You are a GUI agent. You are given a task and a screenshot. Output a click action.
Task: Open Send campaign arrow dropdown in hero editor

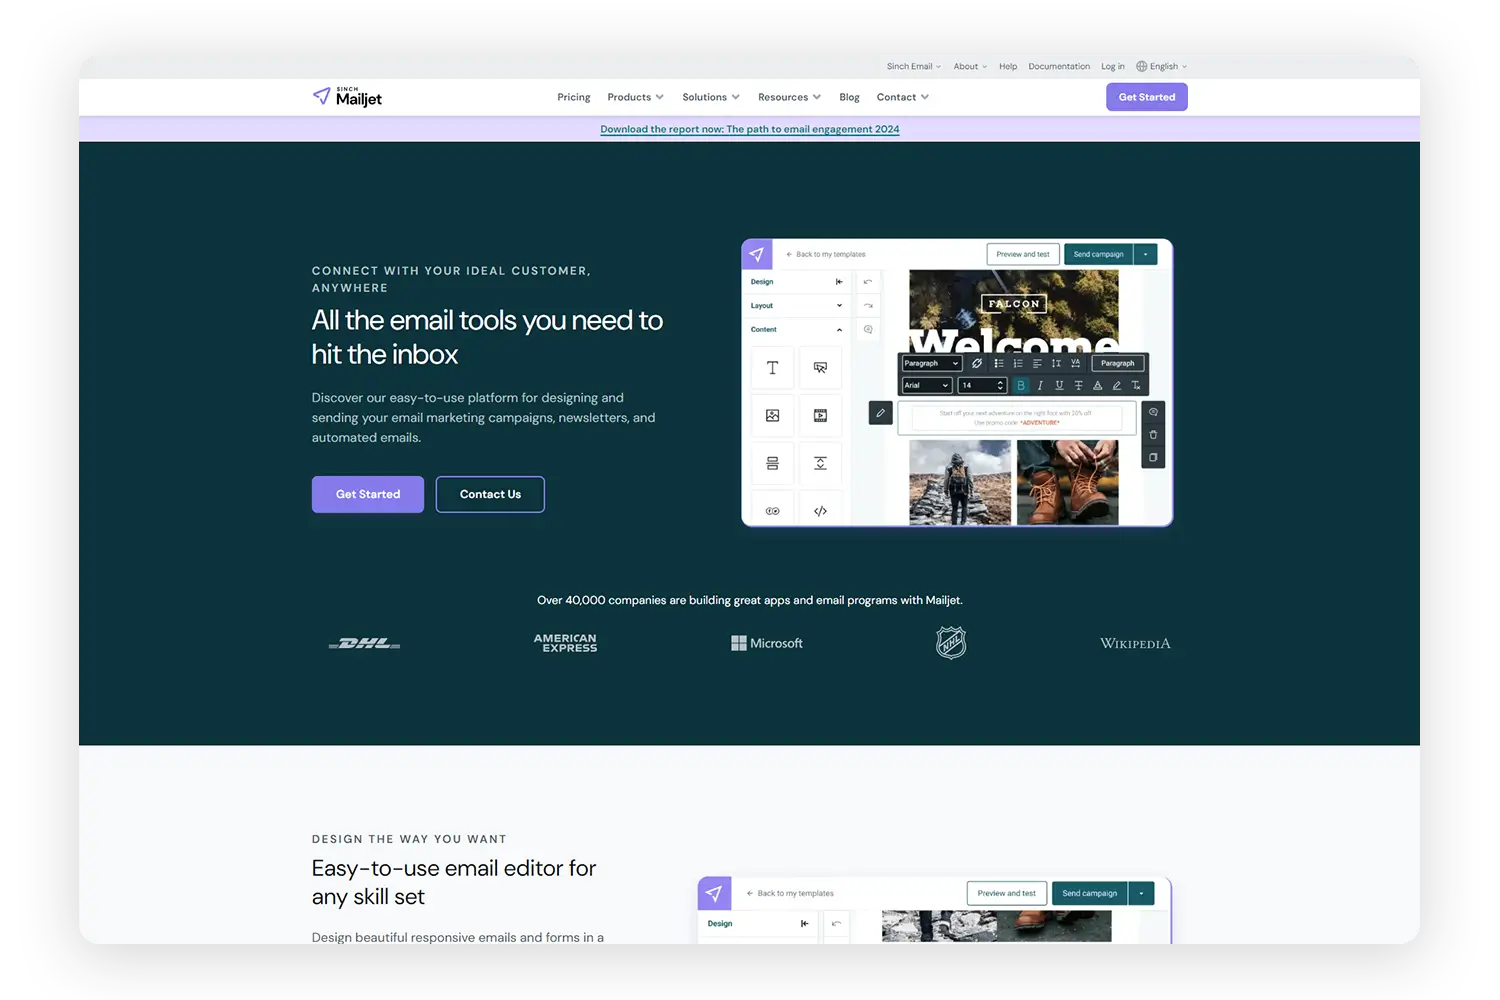pos(1145,254)
